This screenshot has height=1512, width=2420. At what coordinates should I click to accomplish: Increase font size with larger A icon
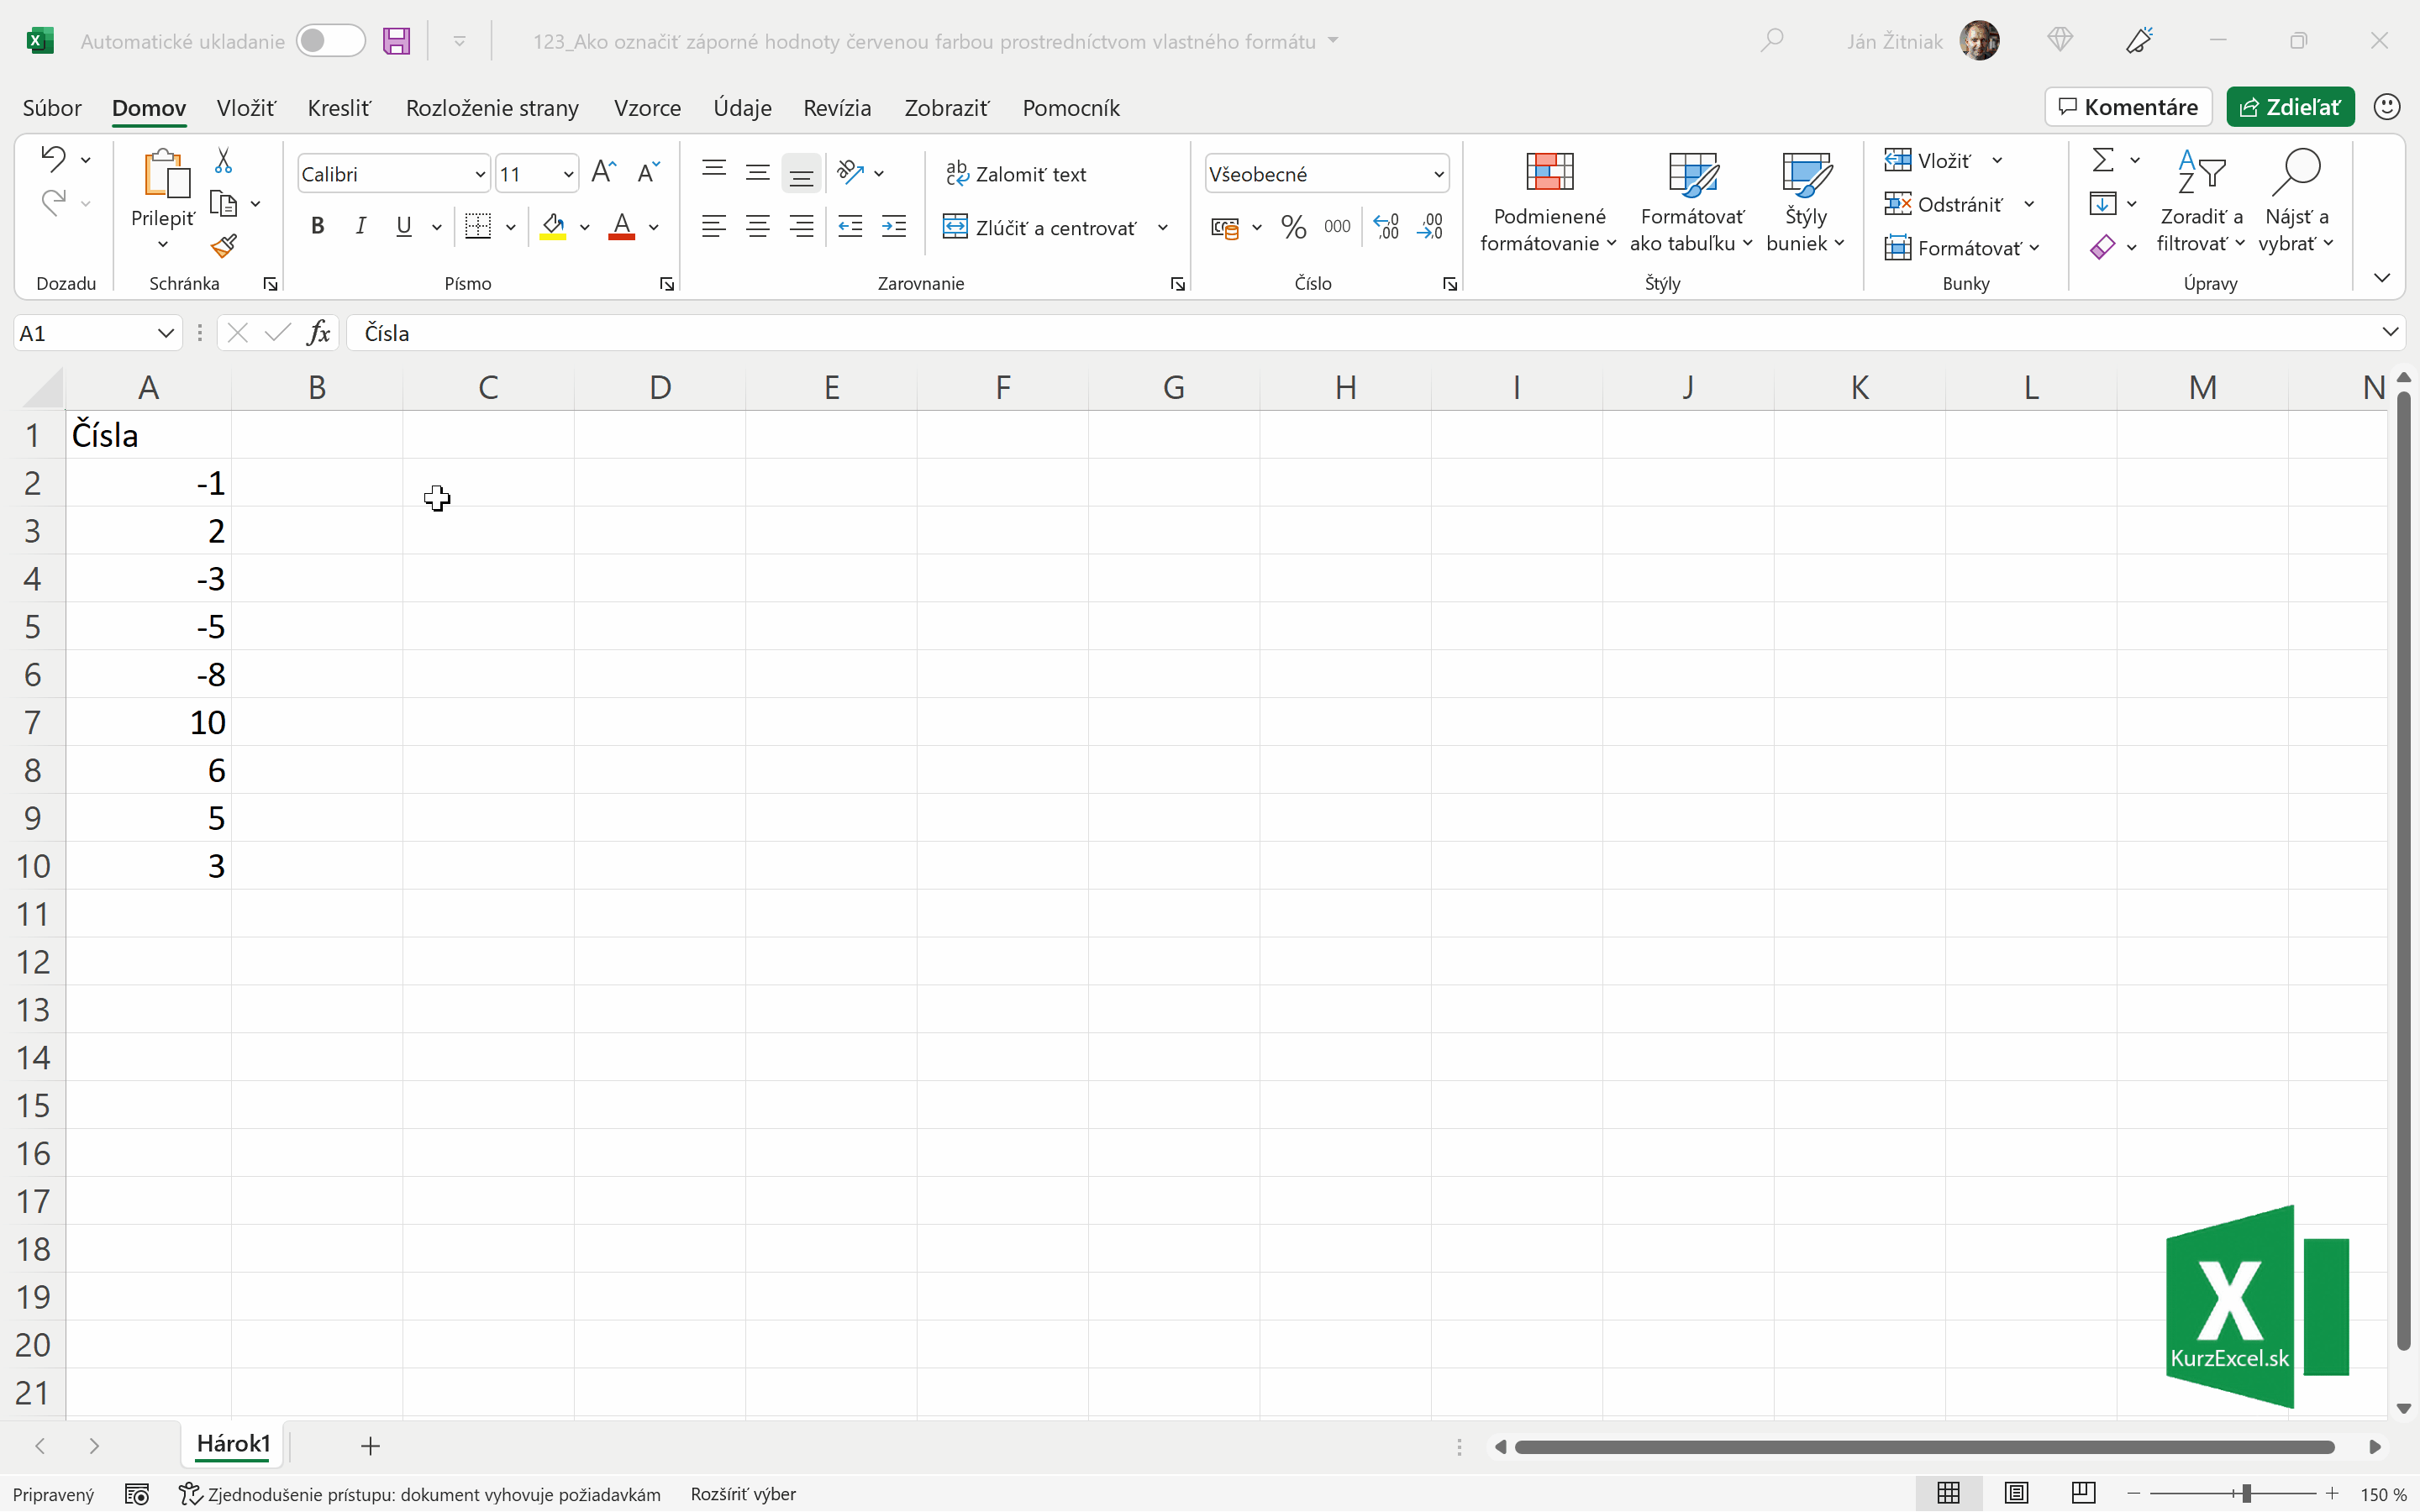[x=604, y=173]
